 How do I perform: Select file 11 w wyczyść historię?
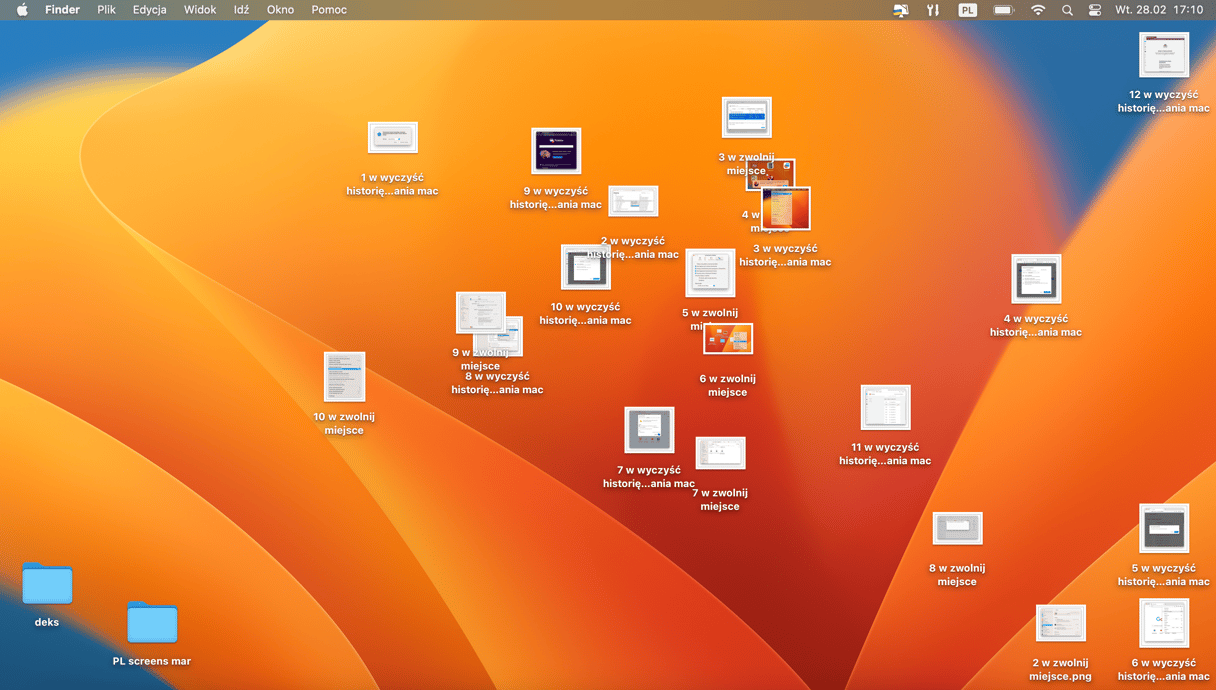[886, 408]
